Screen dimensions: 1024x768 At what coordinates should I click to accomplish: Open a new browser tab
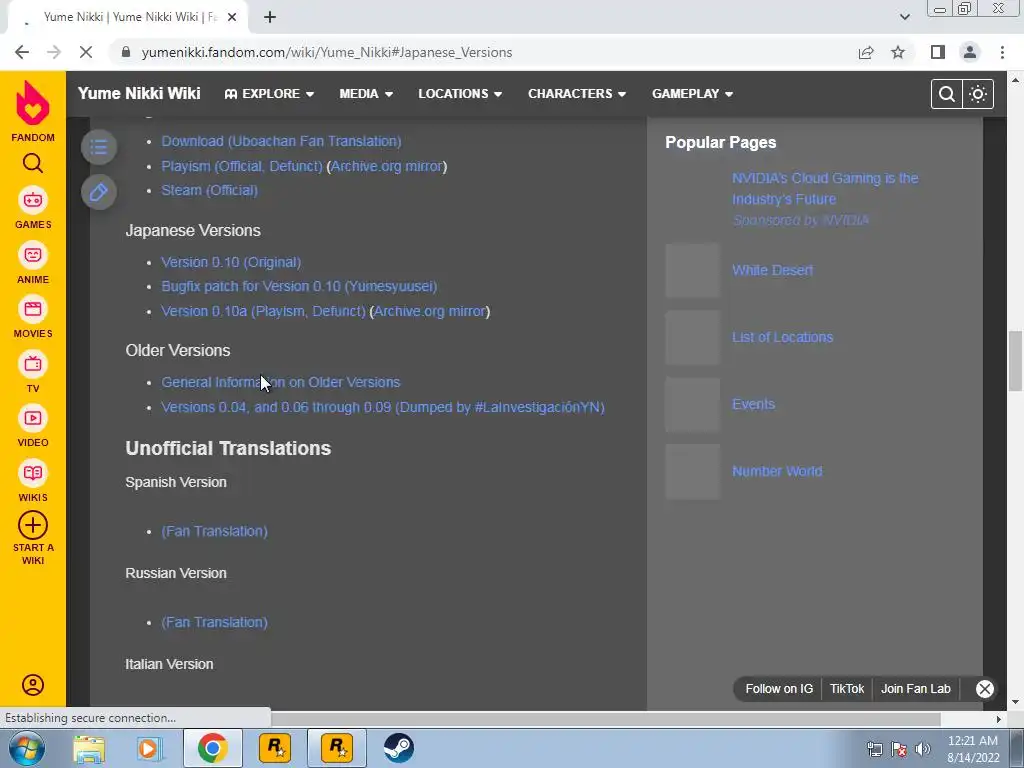pyautogui.click(x=270, y=17)
